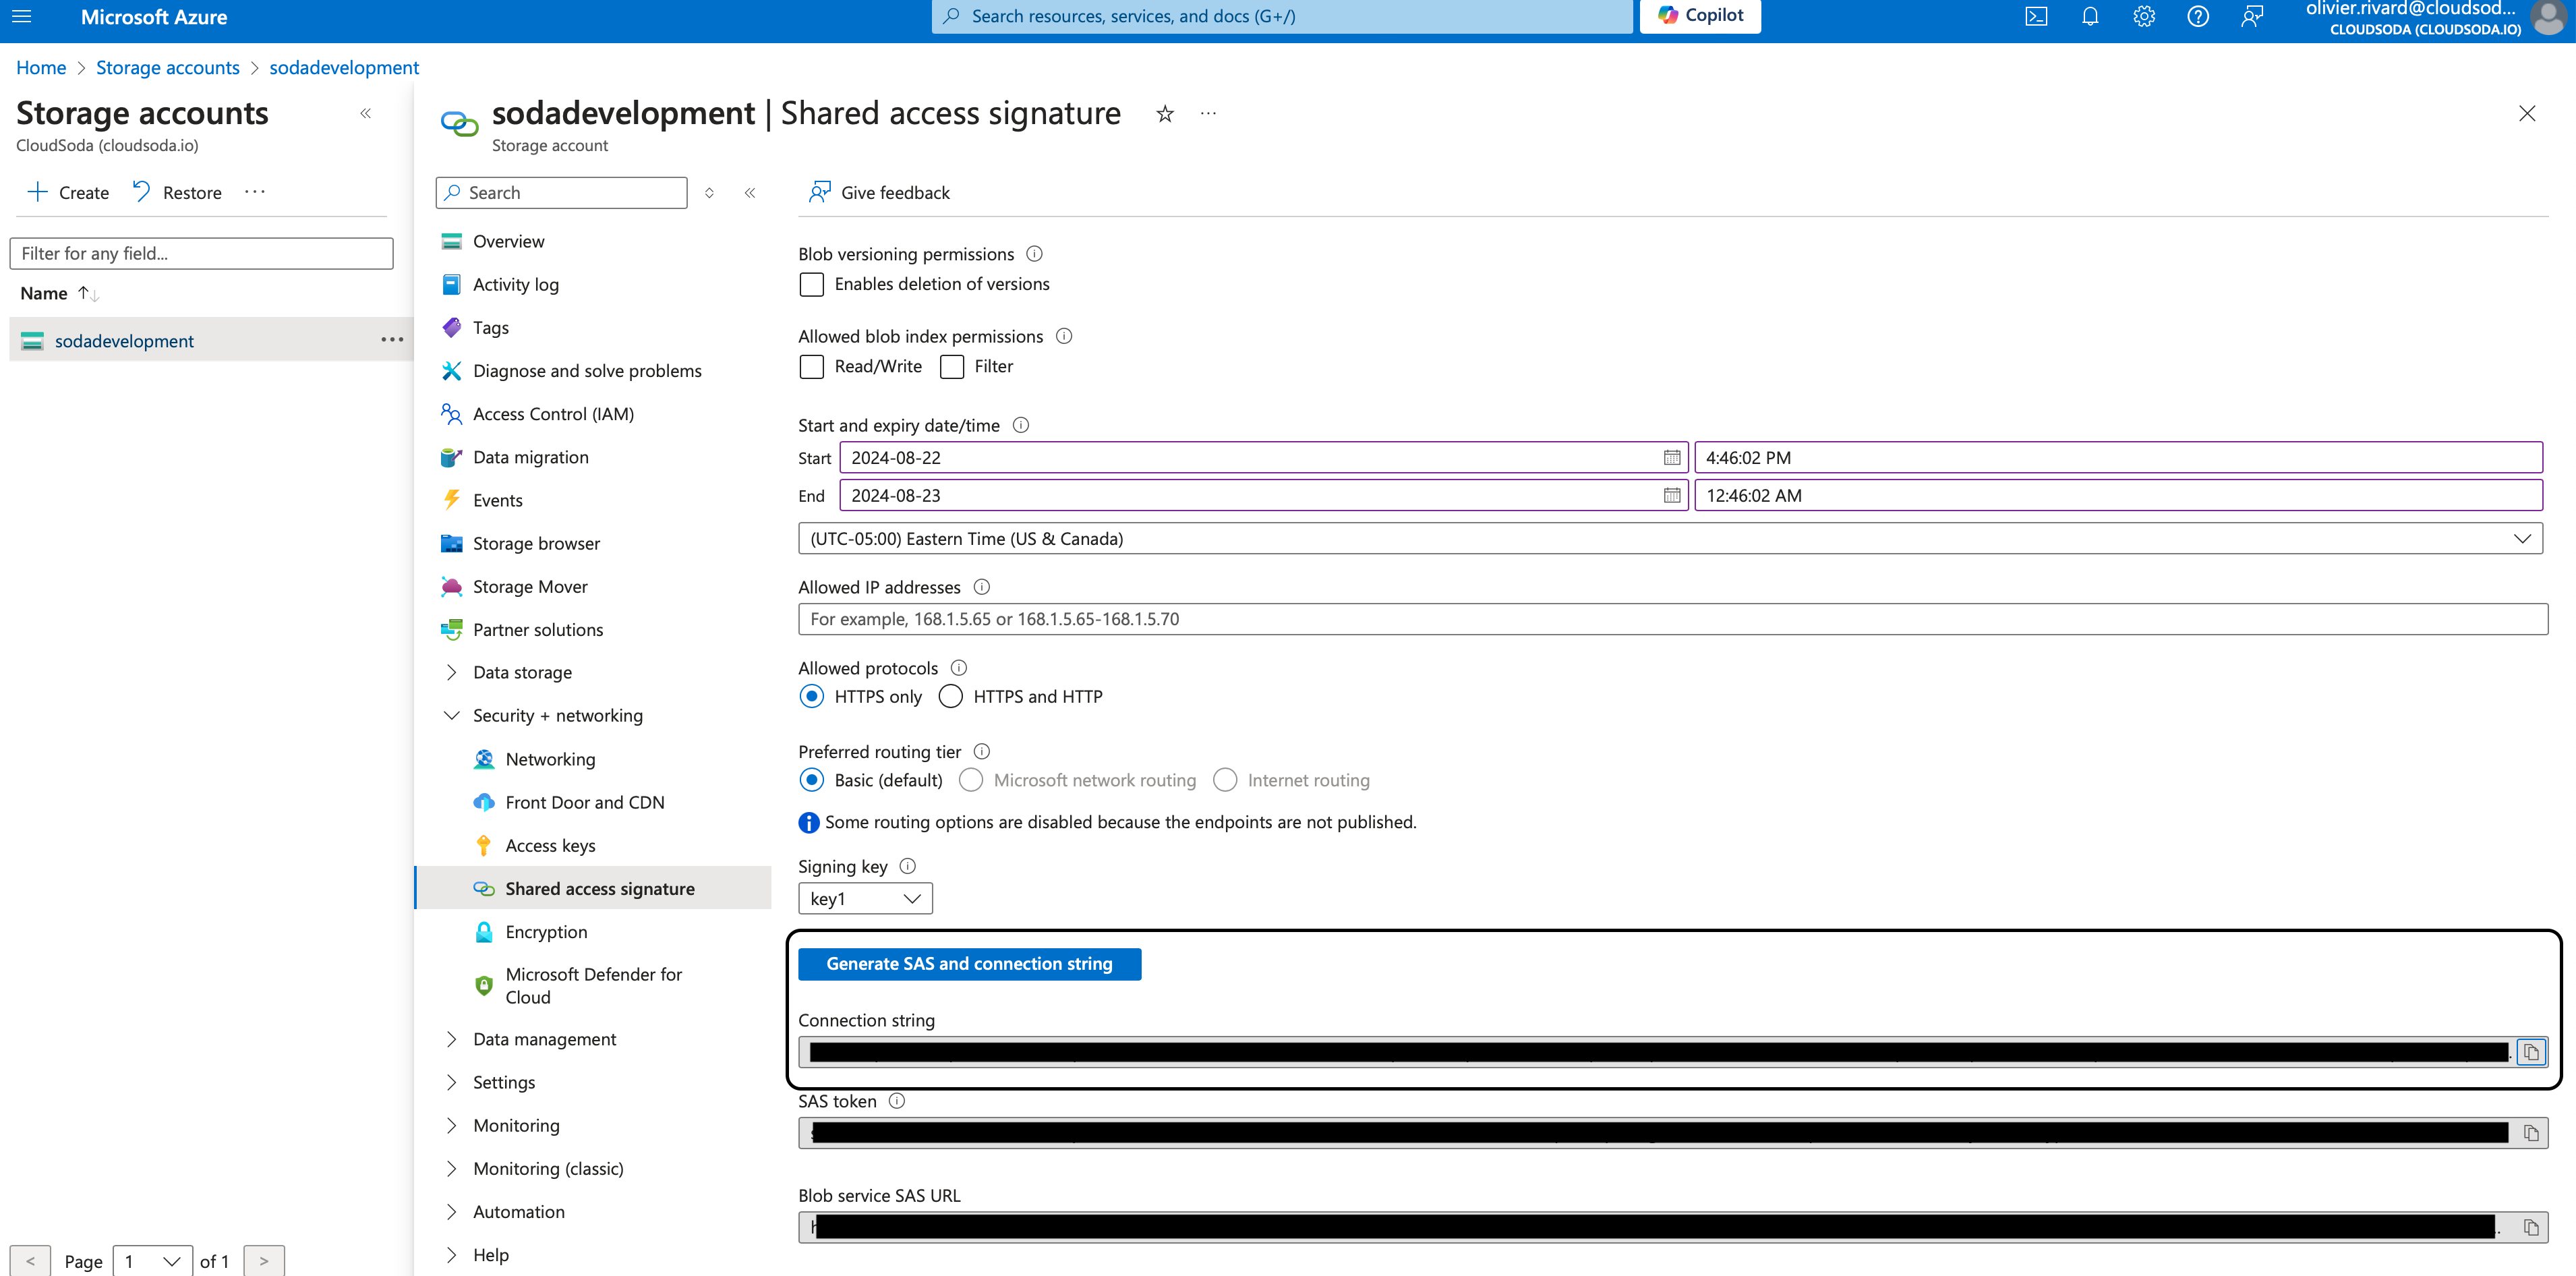Open the ellipsis menu next to the page title
Screen dimensions: 2576x1276
tap(1208, 114)
